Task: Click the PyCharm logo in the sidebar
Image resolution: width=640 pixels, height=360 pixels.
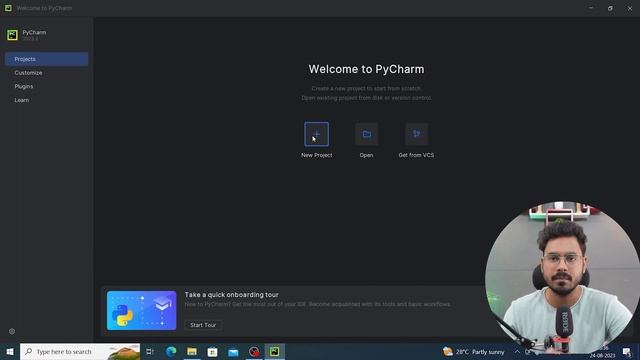Action: click(12, 35)
